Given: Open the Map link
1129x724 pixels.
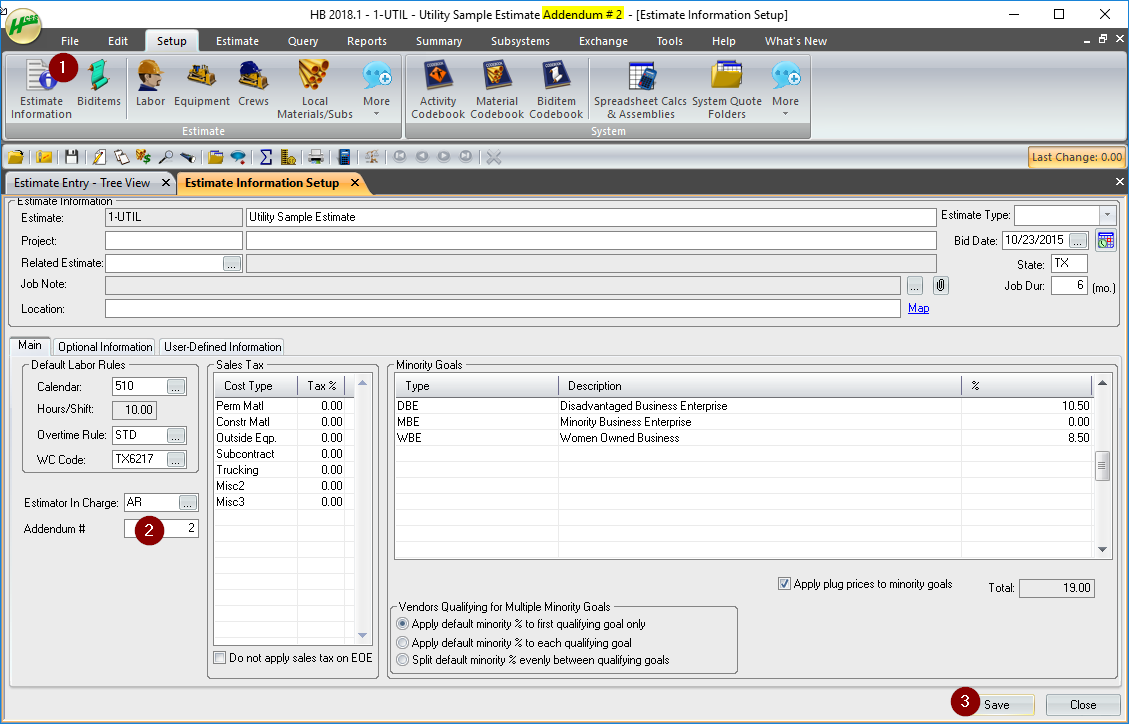Looking at the screenshot, I should (918, 308).
